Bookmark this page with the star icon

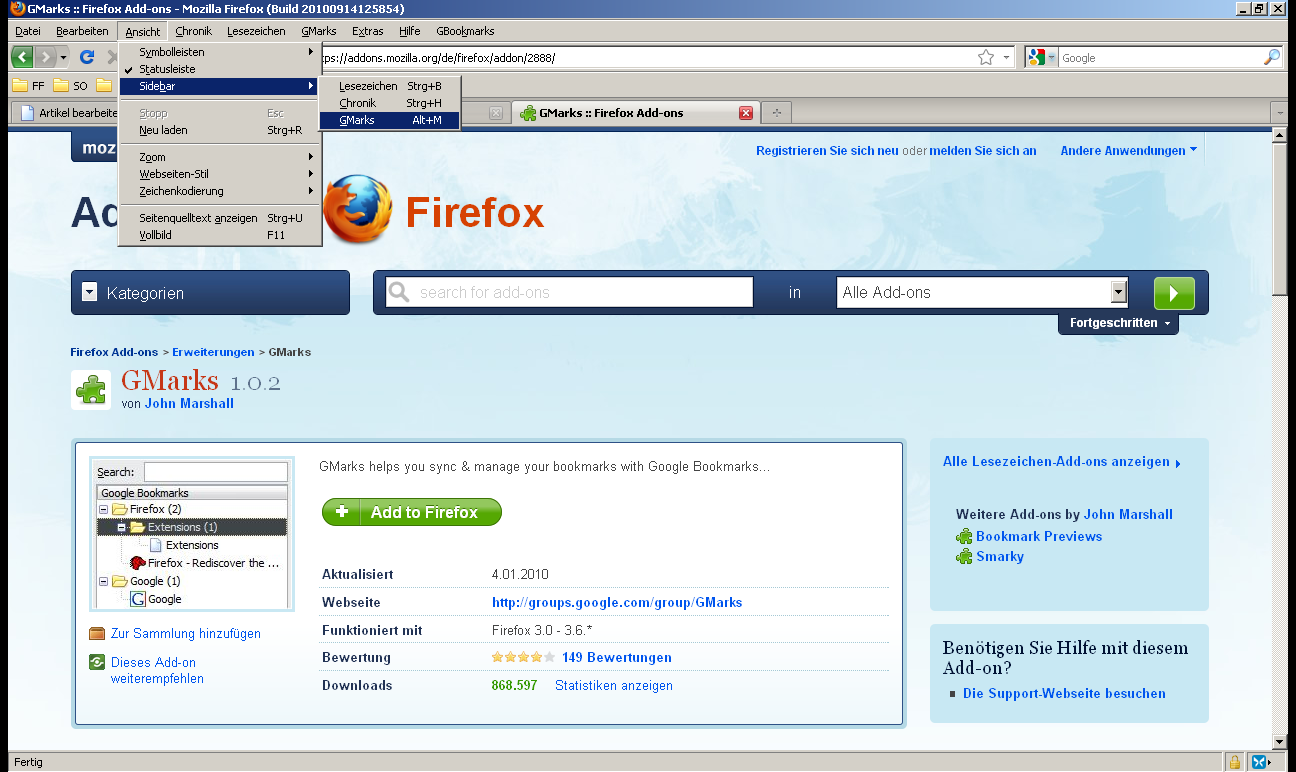(986, 58)
